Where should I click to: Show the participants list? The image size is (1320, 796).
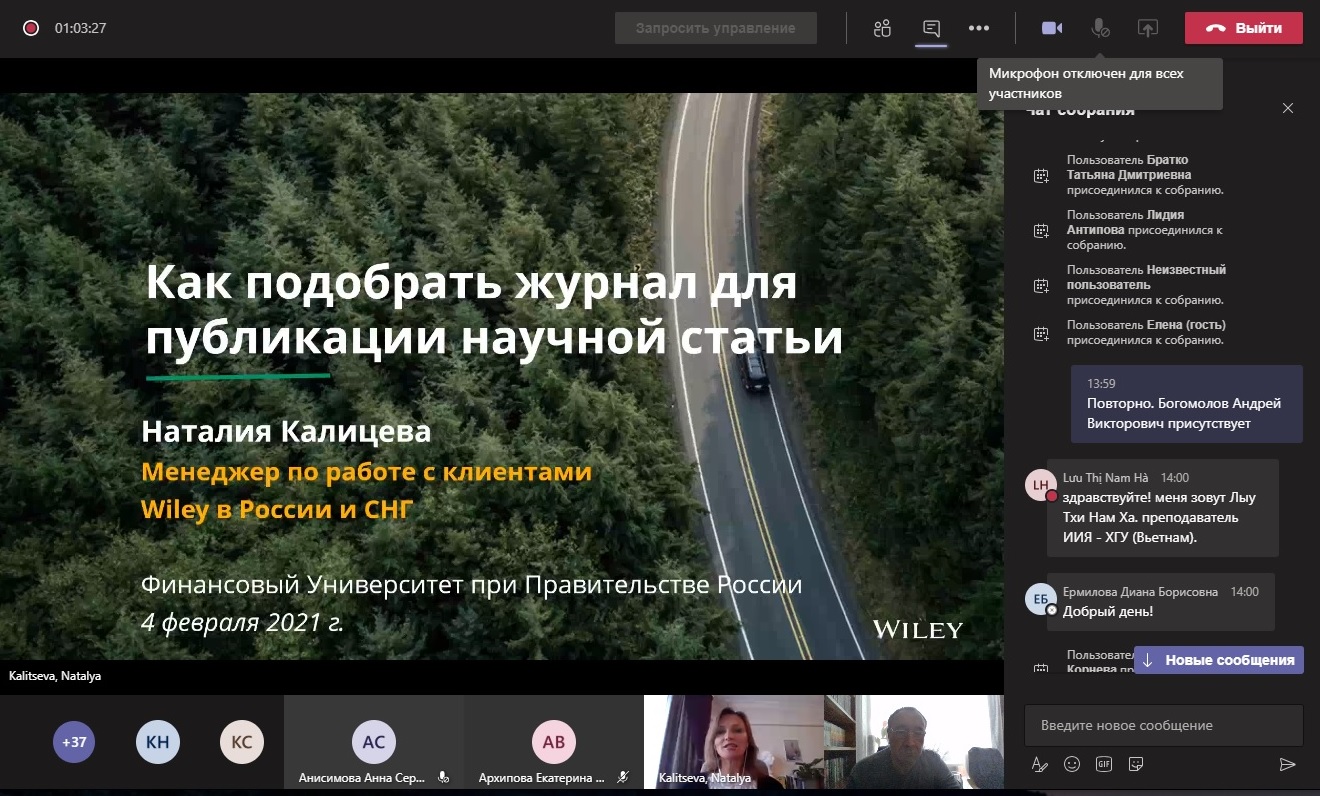tap(882, 28)
